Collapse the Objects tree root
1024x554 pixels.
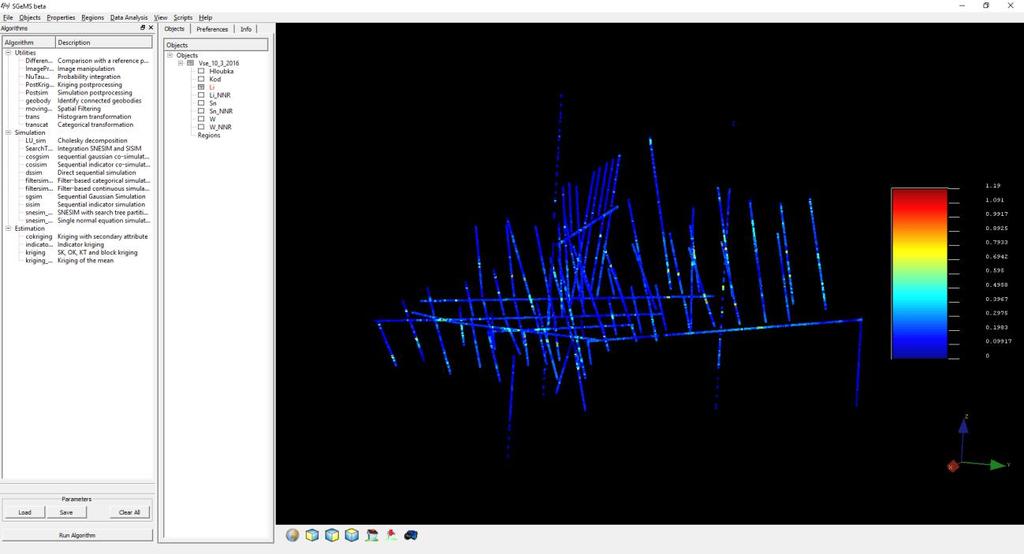point(170,56)
